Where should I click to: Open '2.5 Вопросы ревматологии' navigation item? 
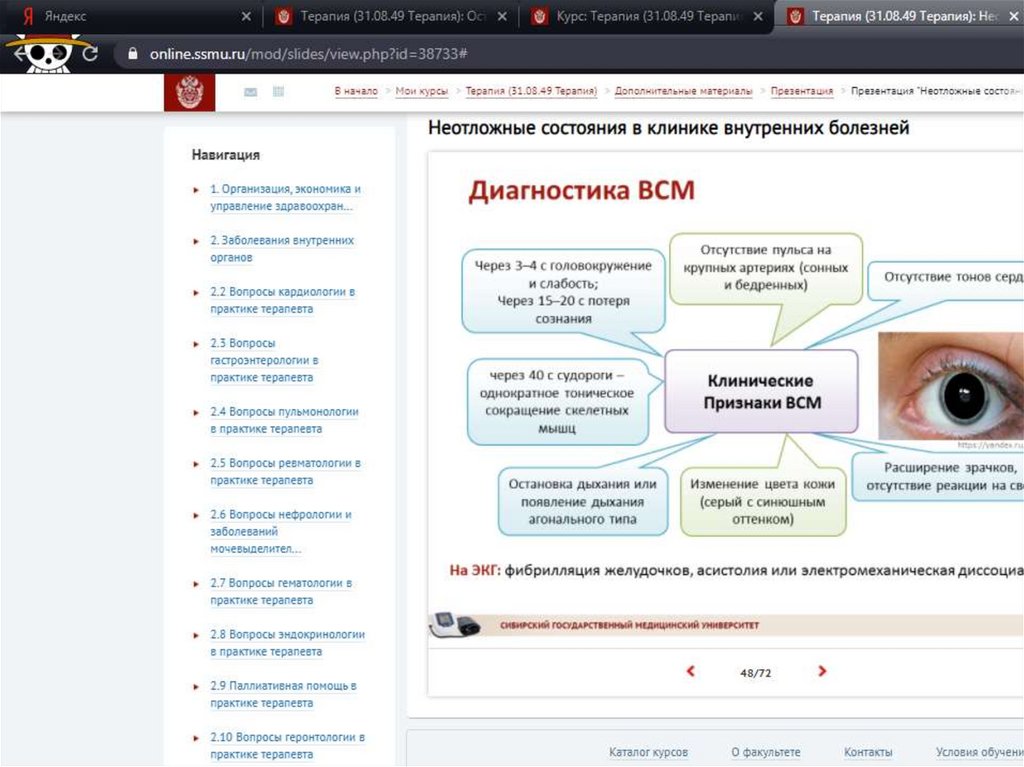pos(285,472)
